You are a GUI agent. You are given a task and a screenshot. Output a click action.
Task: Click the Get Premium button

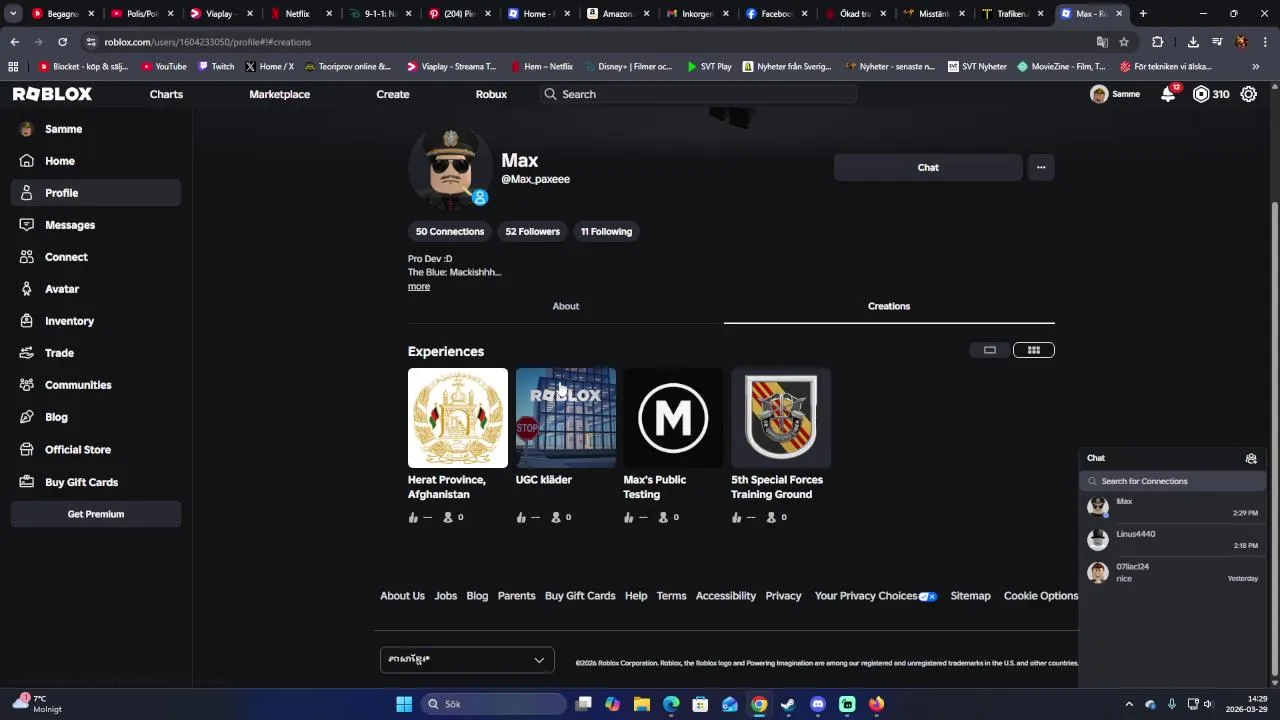click(x=96, y=514)
